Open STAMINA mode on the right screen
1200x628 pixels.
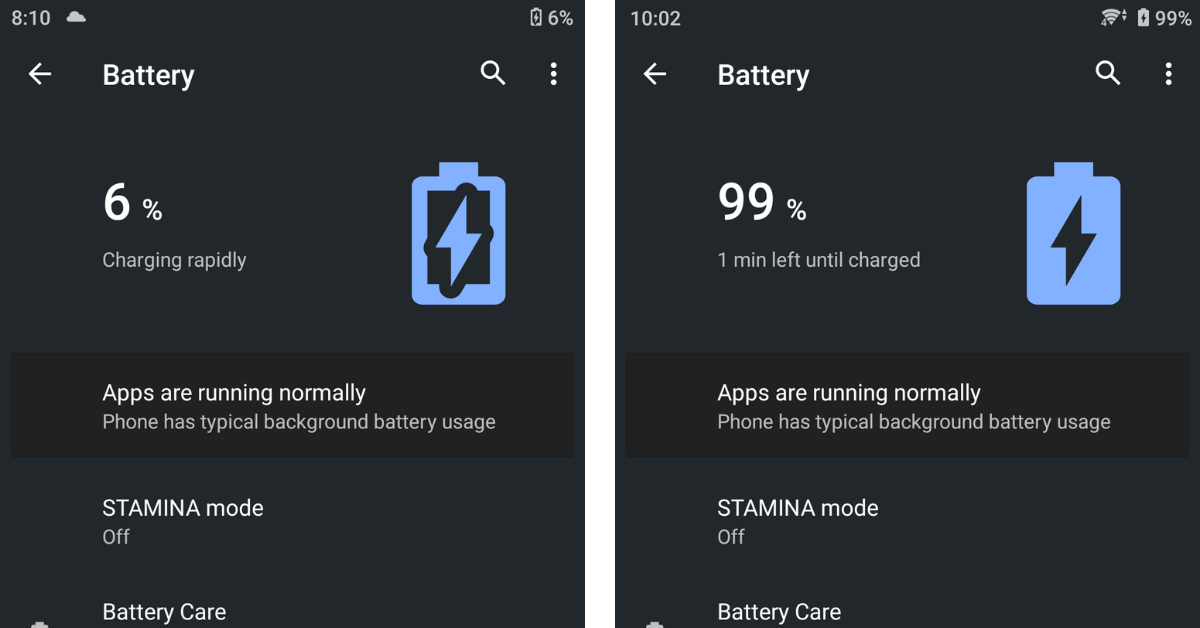pos(907,521)
